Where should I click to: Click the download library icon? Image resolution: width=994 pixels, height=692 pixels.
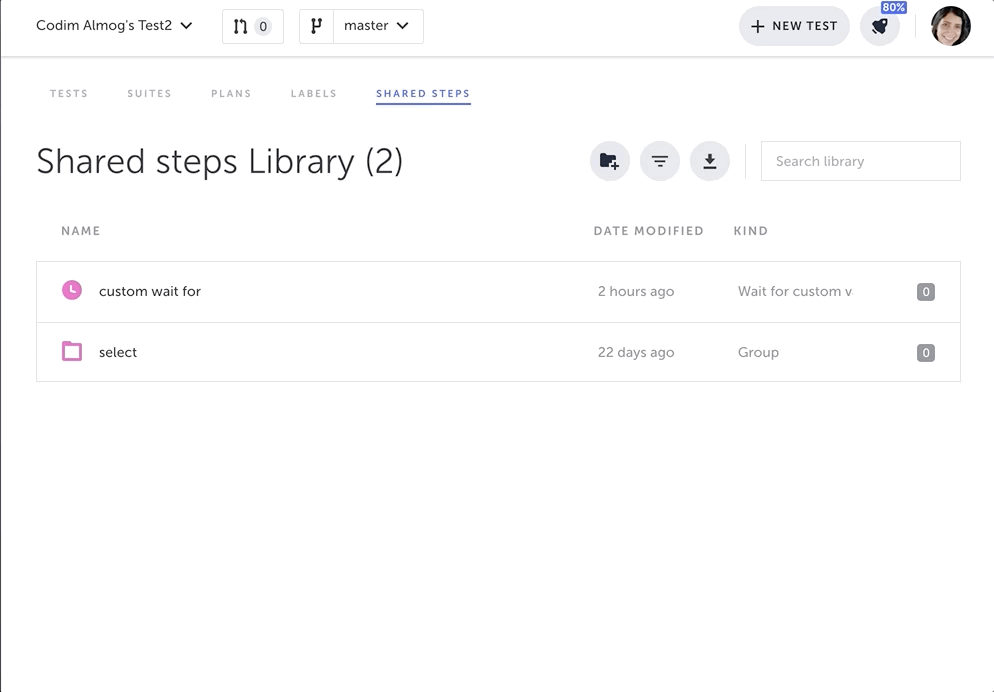[x=709, y=161]
